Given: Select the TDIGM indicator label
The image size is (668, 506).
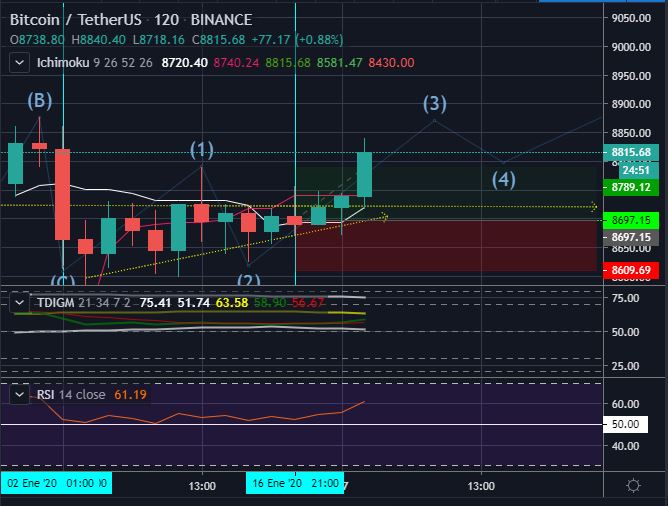Looking at the screenshot, I should [x=55, y=303].
